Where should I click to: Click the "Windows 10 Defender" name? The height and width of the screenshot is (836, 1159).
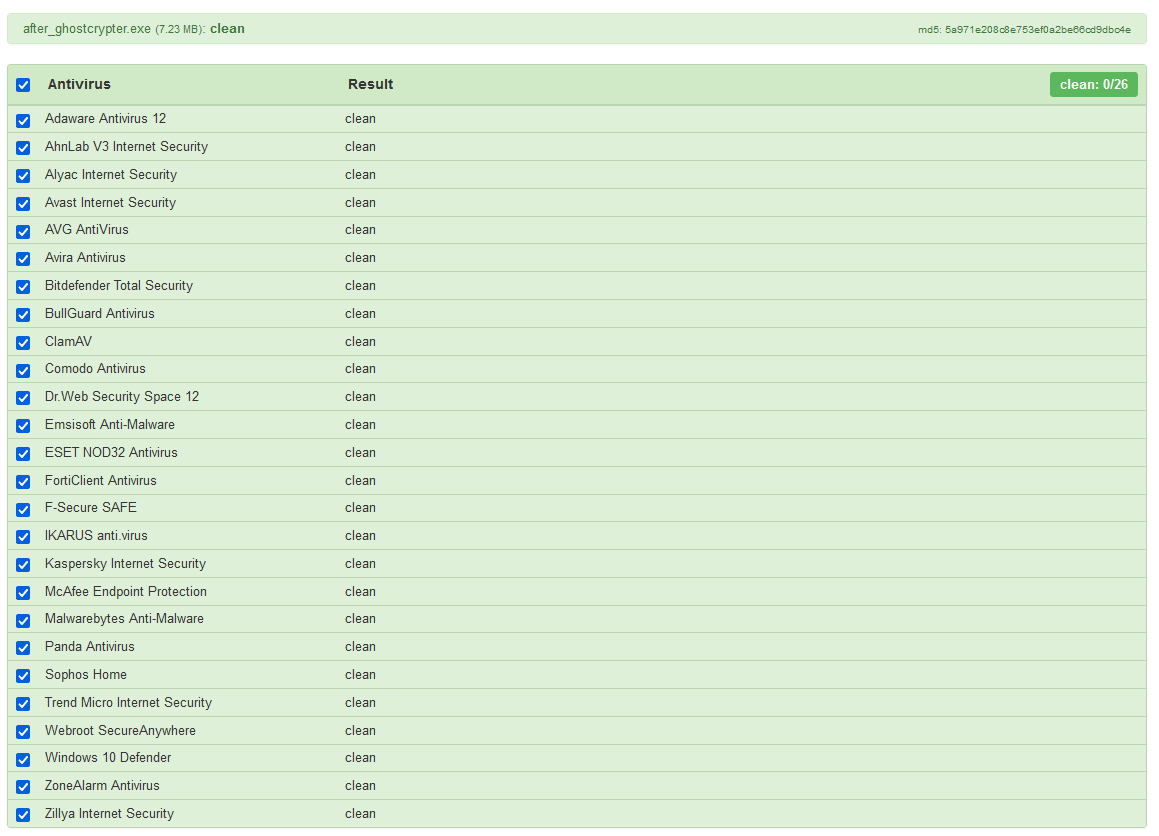pyautogui.click(x=108, y=758)
